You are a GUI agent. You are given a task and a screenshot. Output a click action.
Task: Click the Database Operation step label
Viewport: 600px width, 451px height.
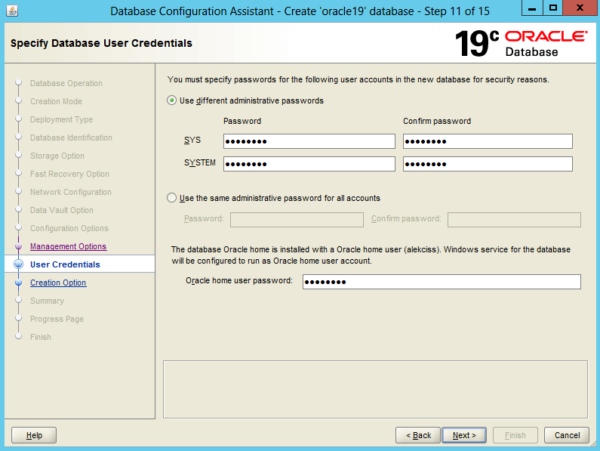pos(66,83)
